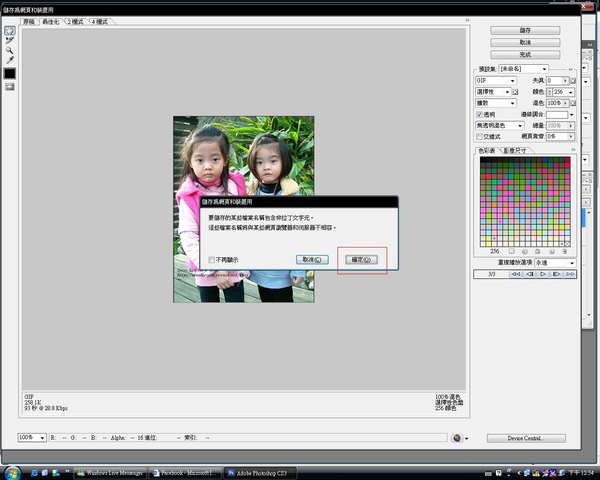600x480 pixels.
Task: Click 取消(C) in the warning dialog
Action: (x=312, y=260)
